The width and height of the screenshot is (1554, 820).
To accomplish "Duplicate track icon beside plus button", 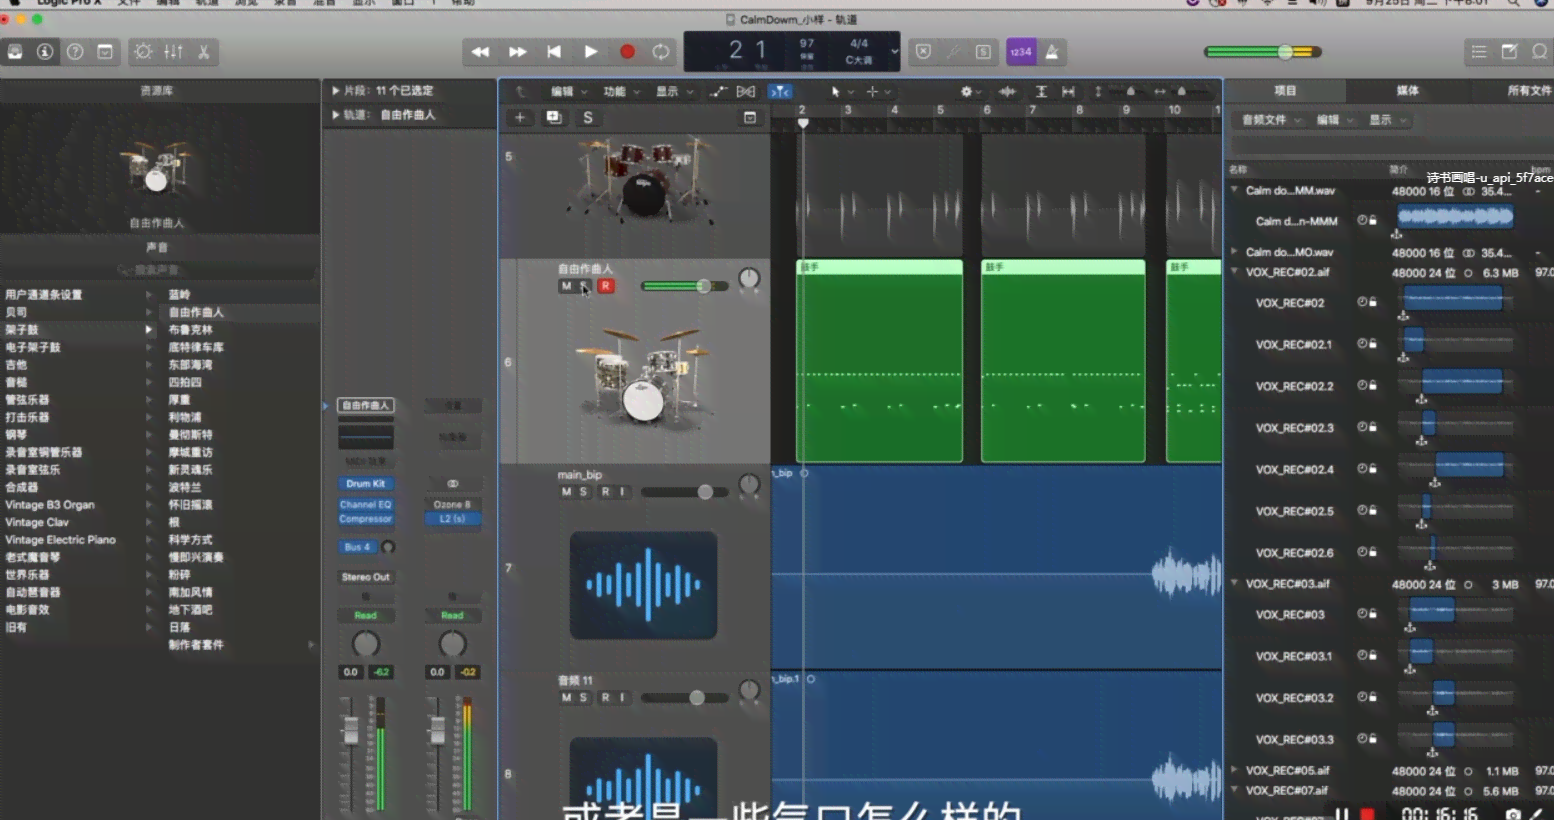I will point(554,118).
